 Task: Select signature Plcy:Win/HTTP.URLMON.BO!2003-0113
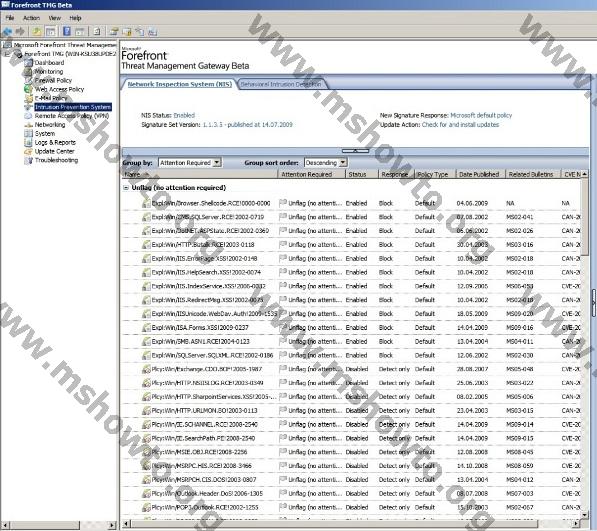pos(204,411)
